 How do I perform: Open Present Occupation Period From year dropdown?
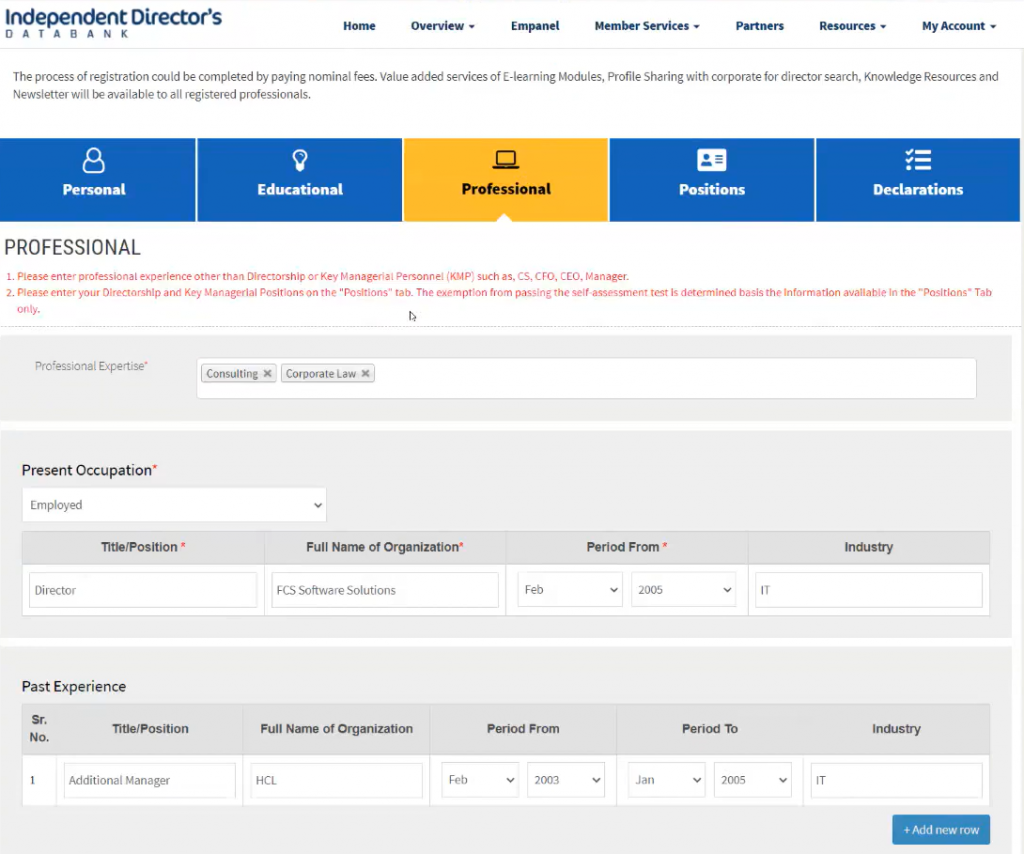click(x=683, y=590)
